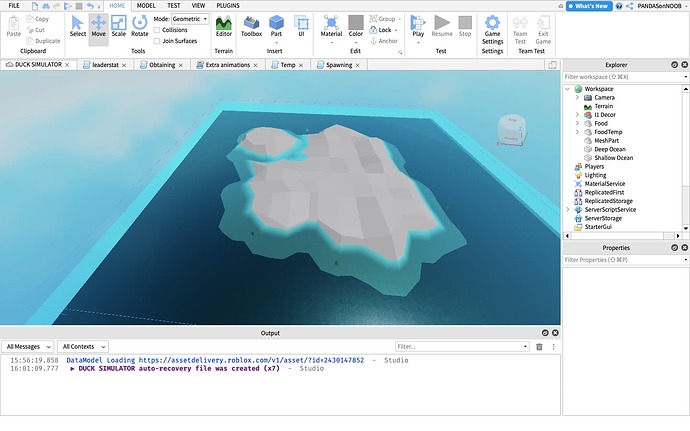Choose the Rotate tool
This screenshot has height=431, width=690.
(139, 26)
